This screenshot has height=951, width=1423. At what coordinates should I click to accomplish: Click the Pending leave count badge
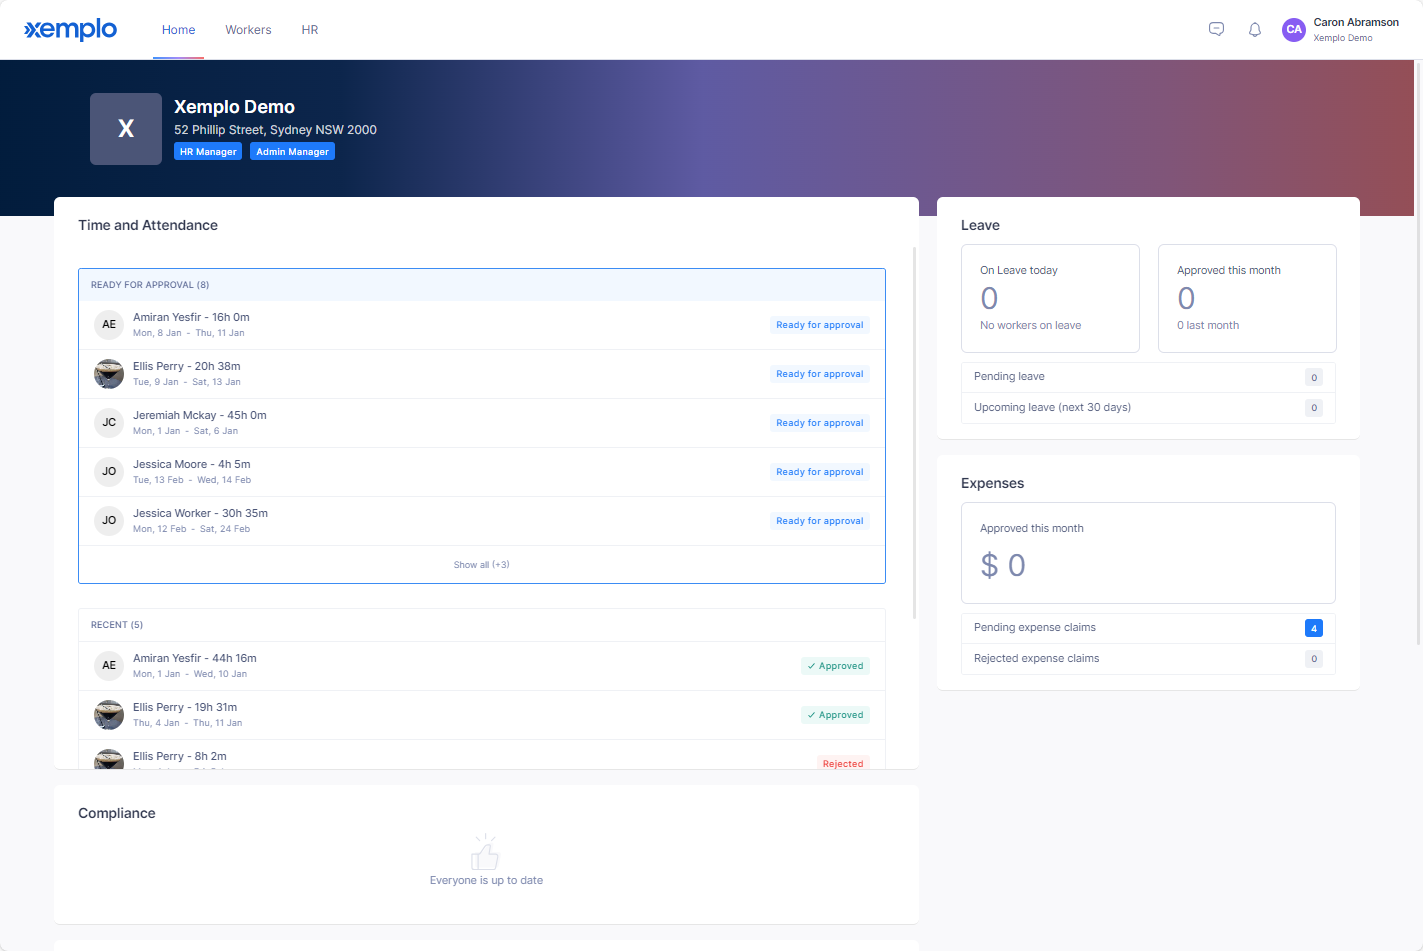(1314, 377)
